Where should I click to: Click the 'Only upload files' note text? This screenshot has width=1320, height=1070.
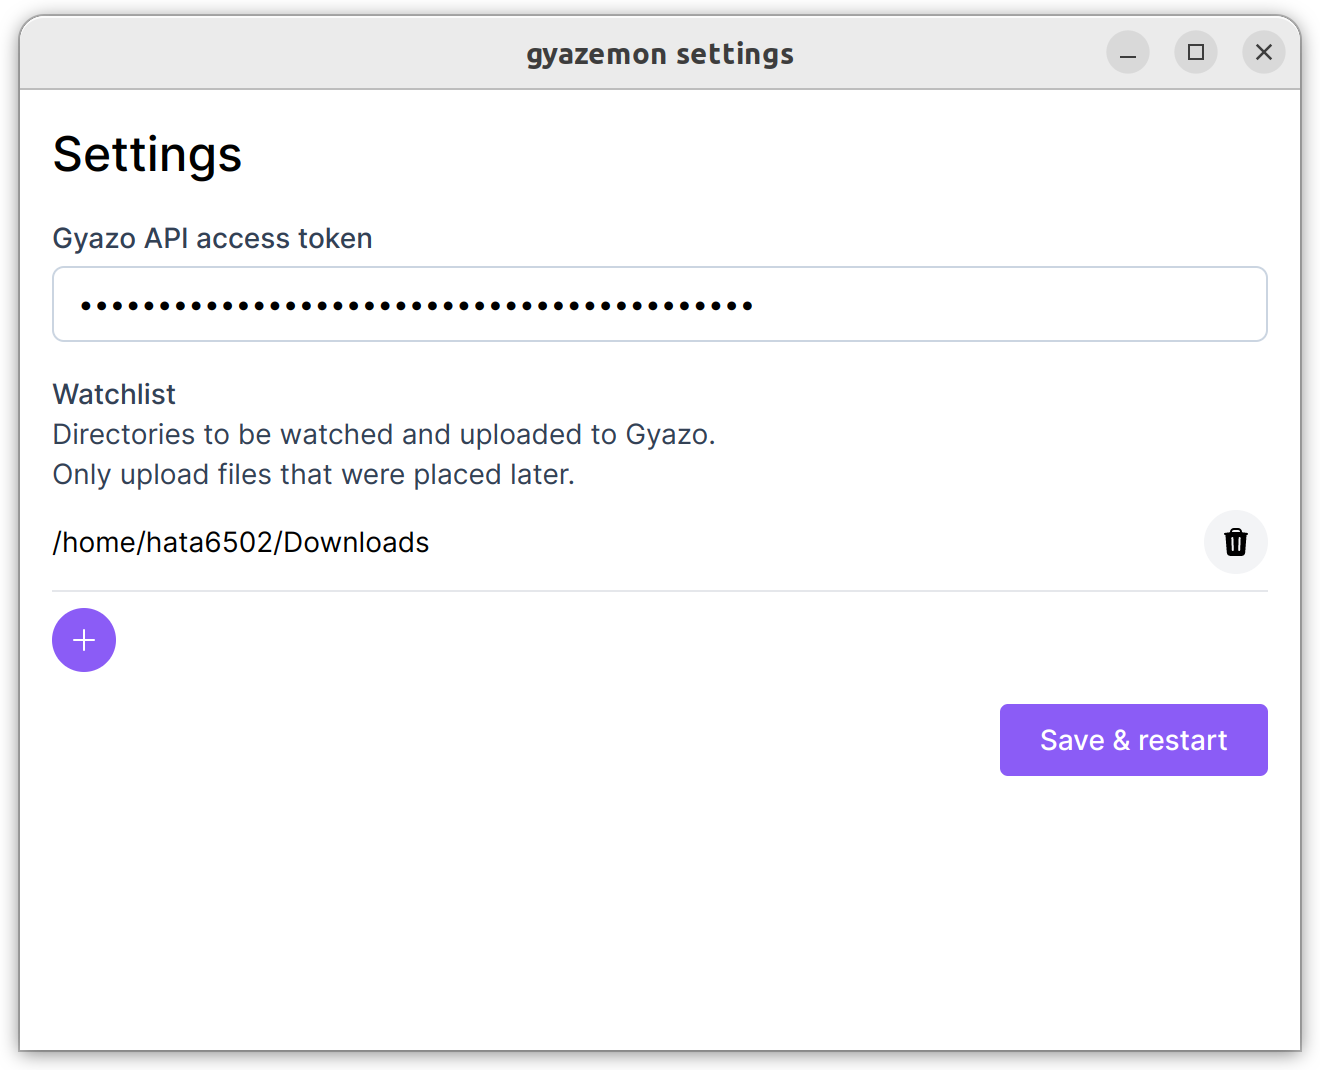click(x=313, y=475)
